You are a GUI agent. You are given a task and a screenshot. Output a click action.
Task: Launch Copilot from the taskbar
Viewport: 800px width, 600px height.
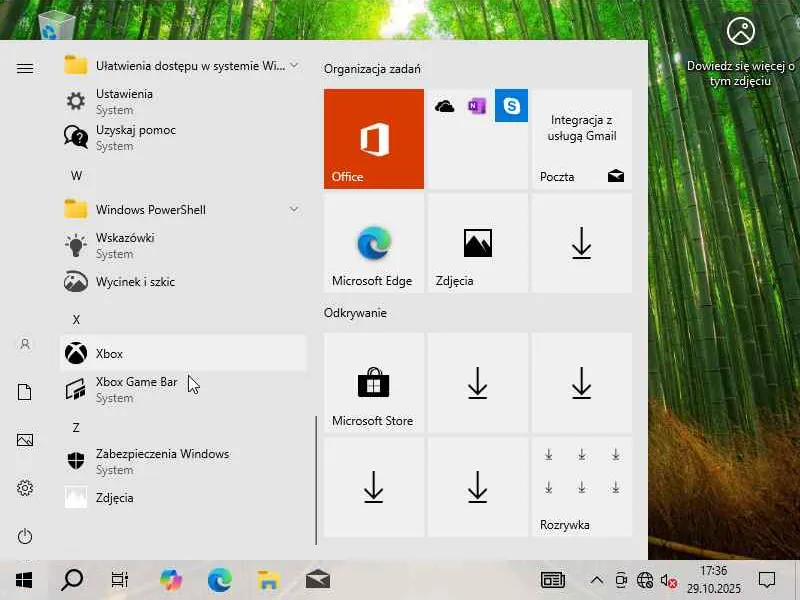pos(171,580)
